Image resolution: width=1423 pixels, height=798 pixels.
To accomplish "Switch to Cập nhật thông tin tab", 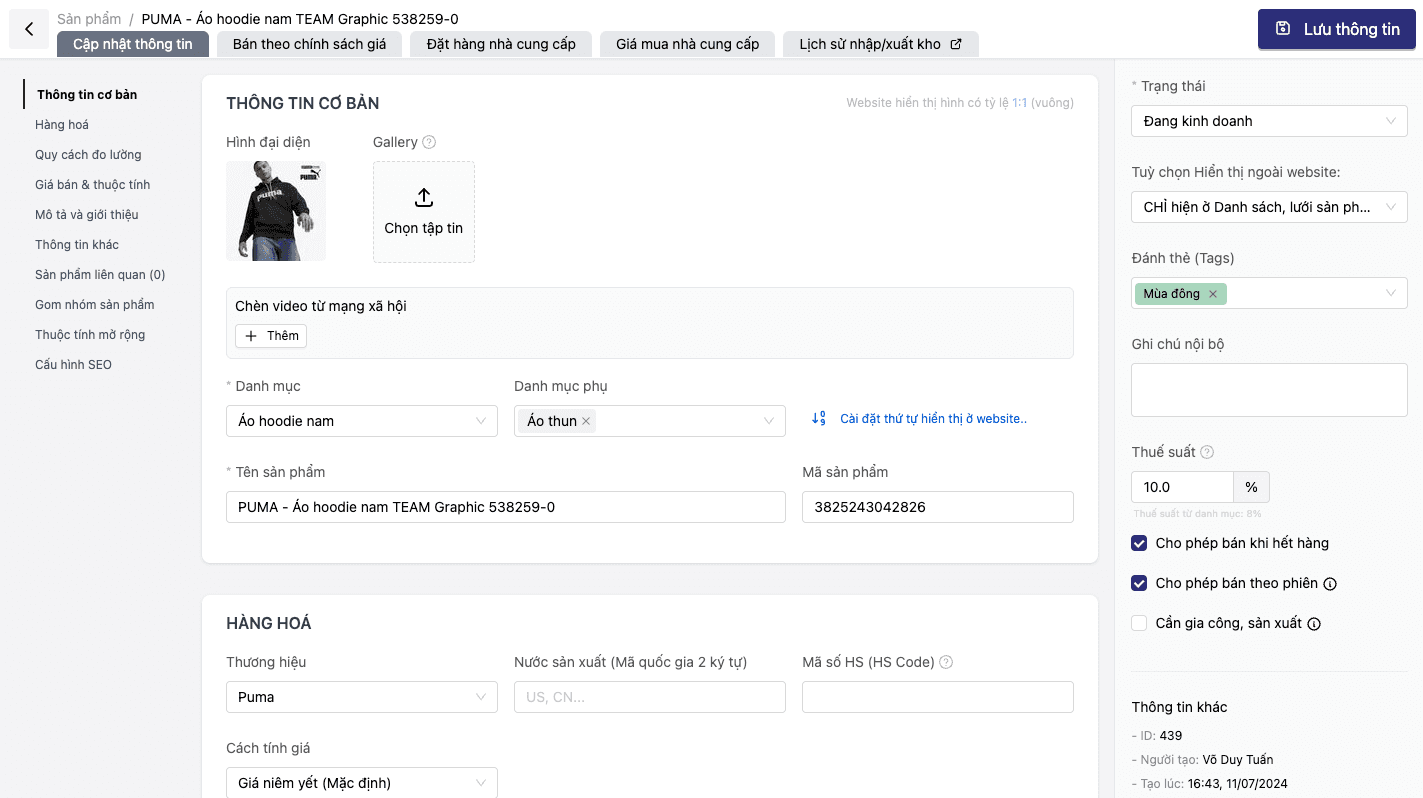I will 133,44.
